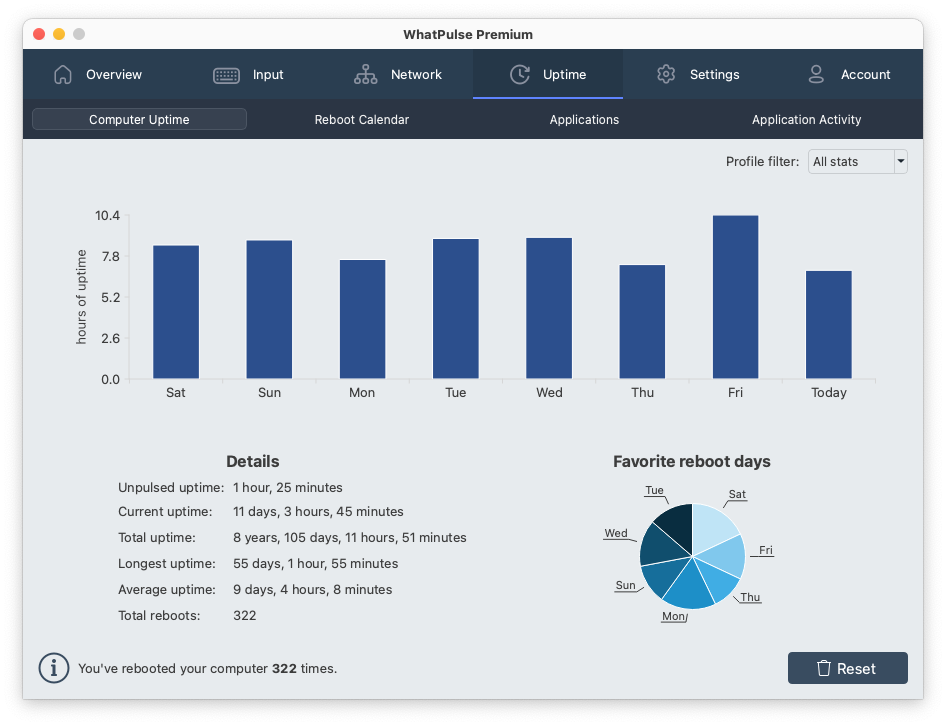Minimize the WhatPulse Premium window

coord(59,34)
